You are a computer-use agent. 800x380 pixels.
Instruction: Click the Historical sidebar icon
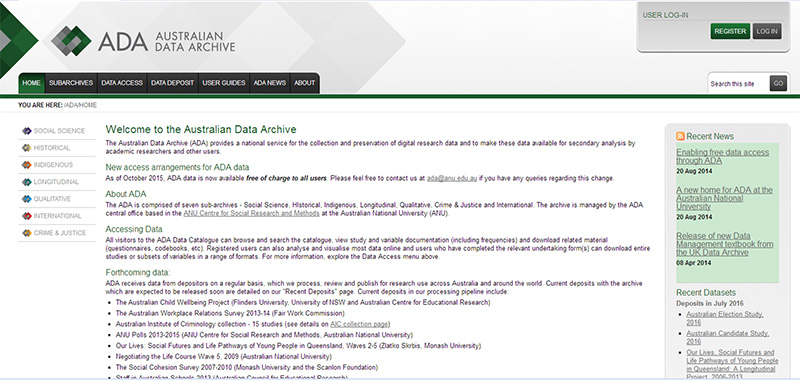27,148
